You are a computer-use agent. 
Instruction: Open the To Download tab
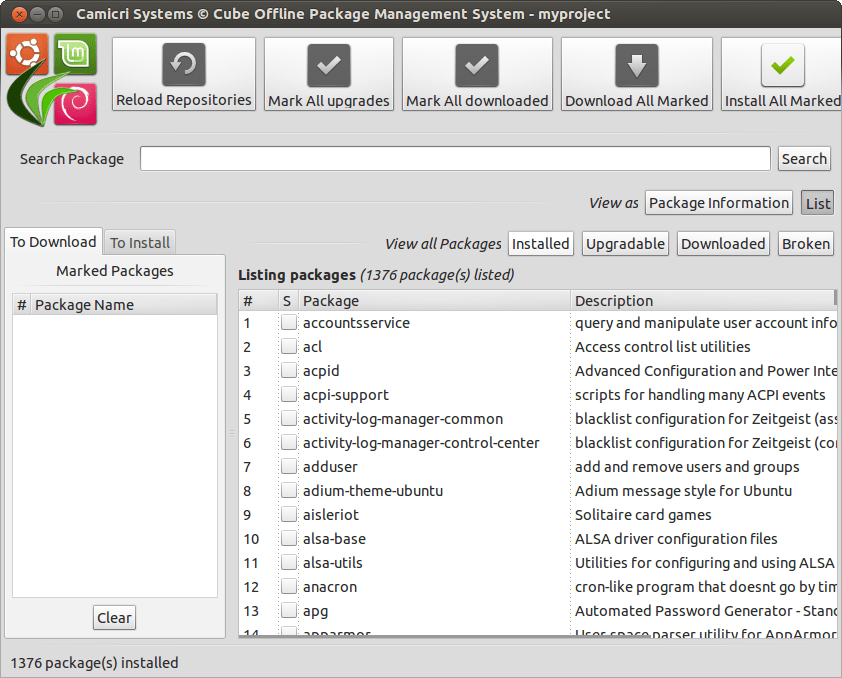point(53,241)
